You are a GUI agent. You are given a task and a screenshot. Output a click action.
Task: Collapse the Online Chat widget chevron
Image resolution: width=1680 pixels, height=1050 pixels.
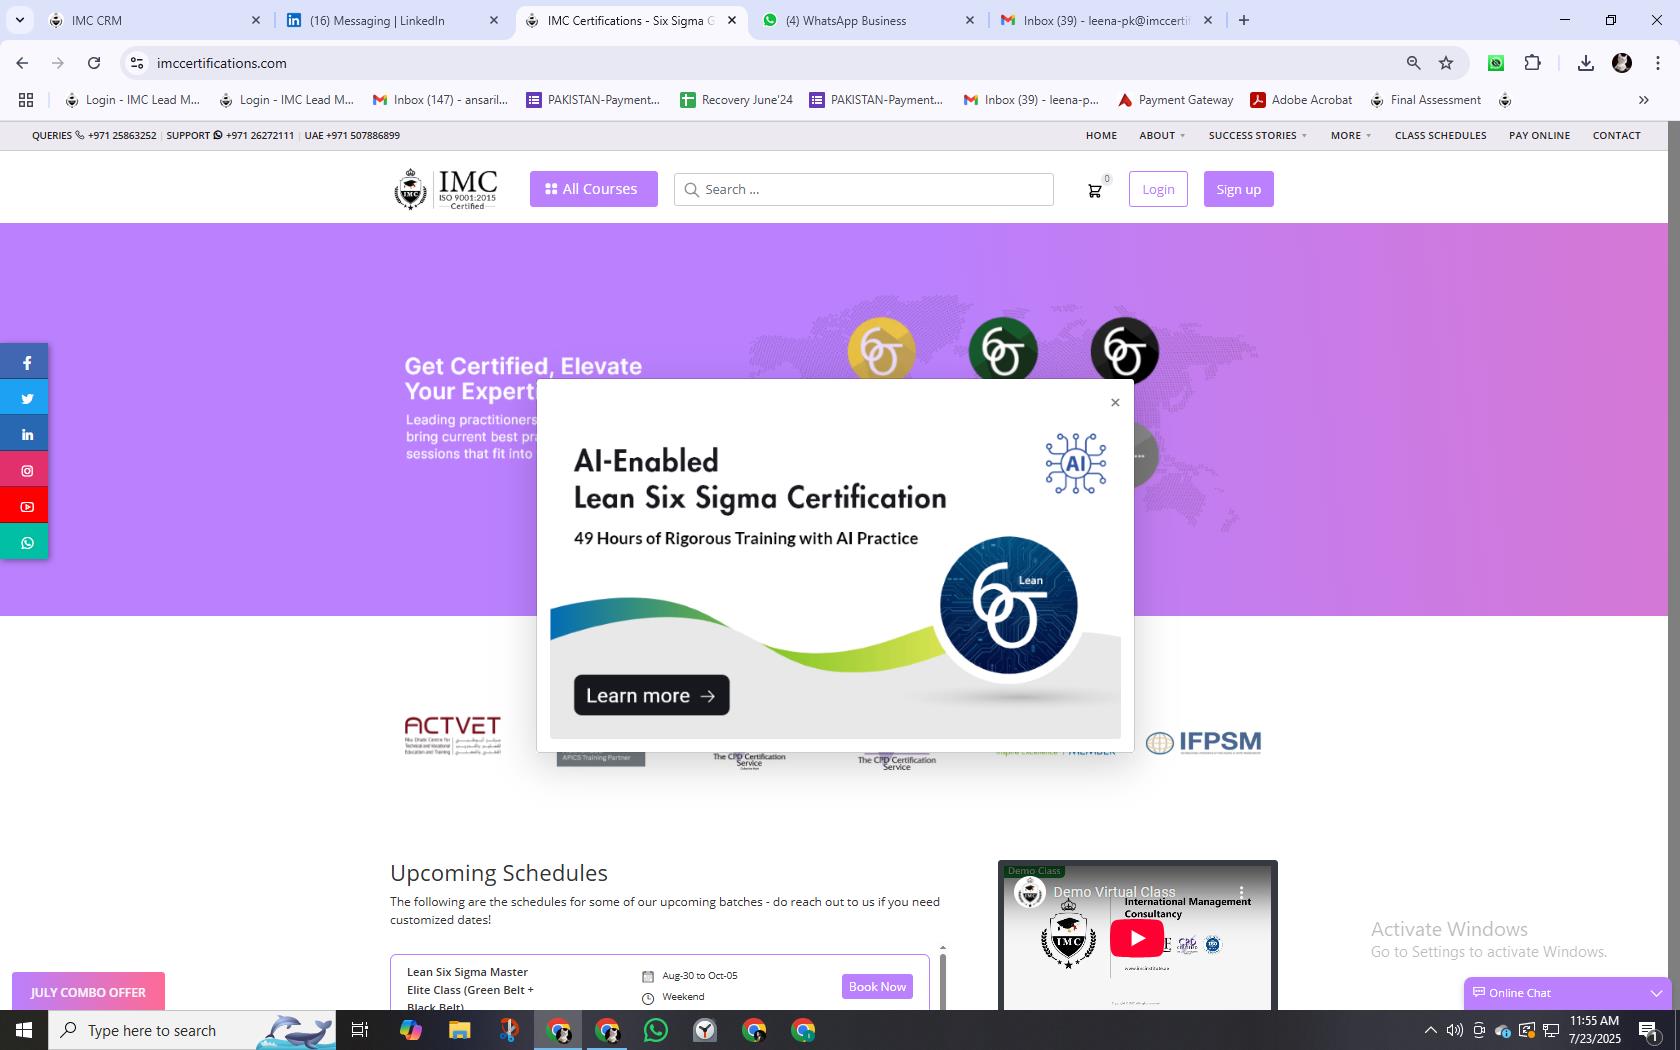[x=1656, y=993]
